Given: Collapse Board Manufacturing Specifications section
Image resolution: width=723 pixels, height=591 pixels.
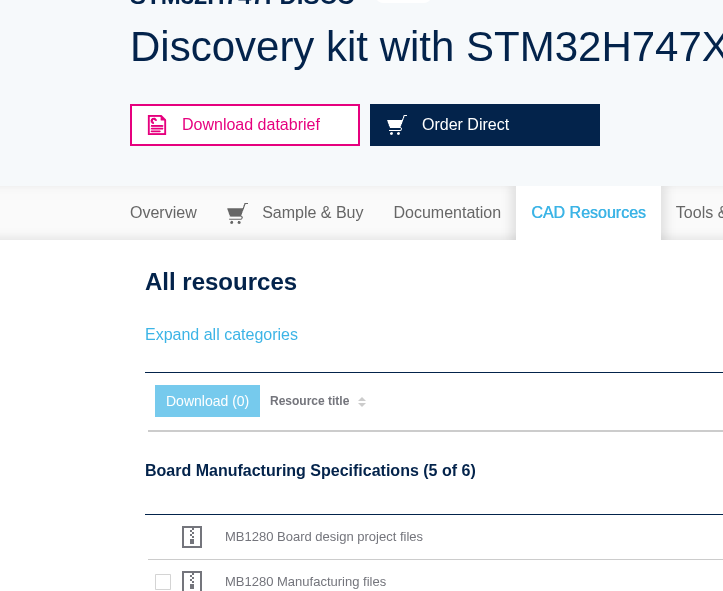Looking at the screenshot, I should point(310,470).
